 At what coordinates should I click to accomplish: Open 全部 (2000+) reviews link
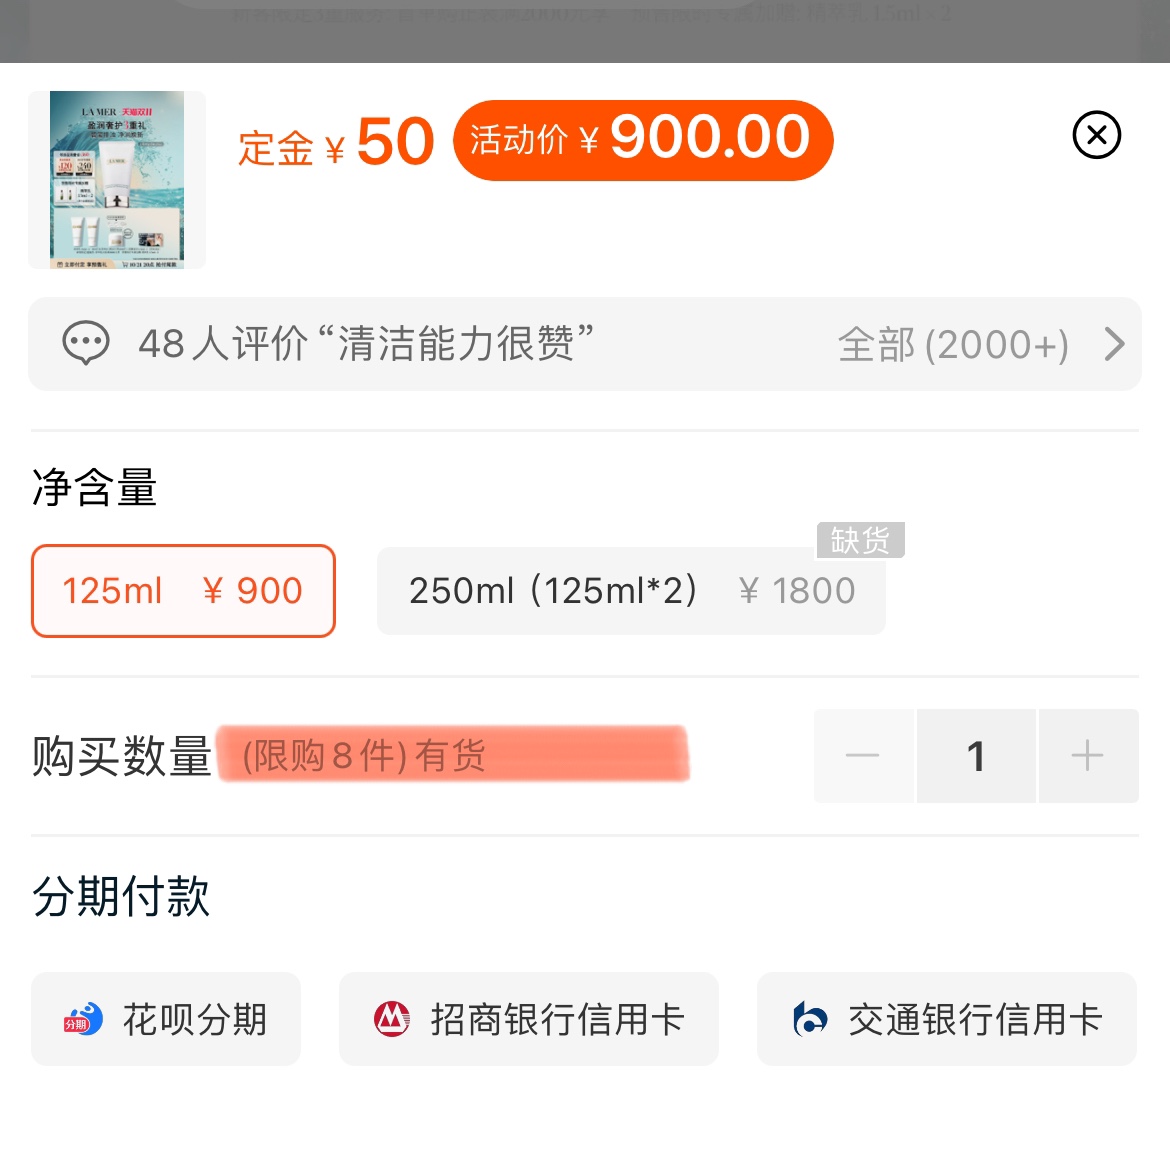[953, 345]
